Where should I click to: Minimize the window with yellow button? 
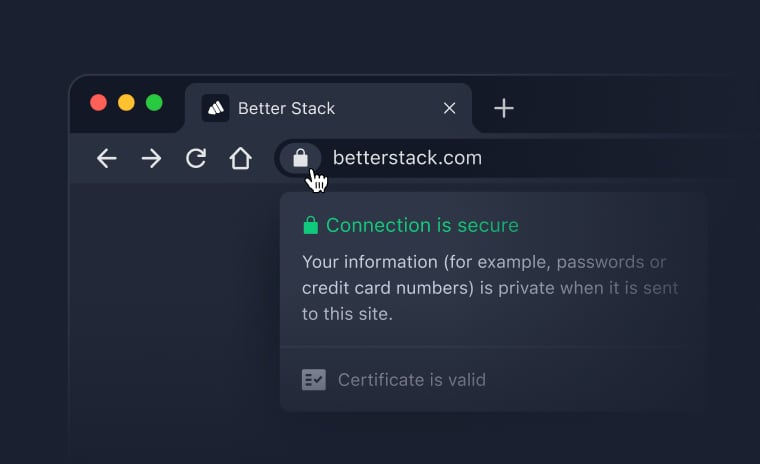point(126,102)
